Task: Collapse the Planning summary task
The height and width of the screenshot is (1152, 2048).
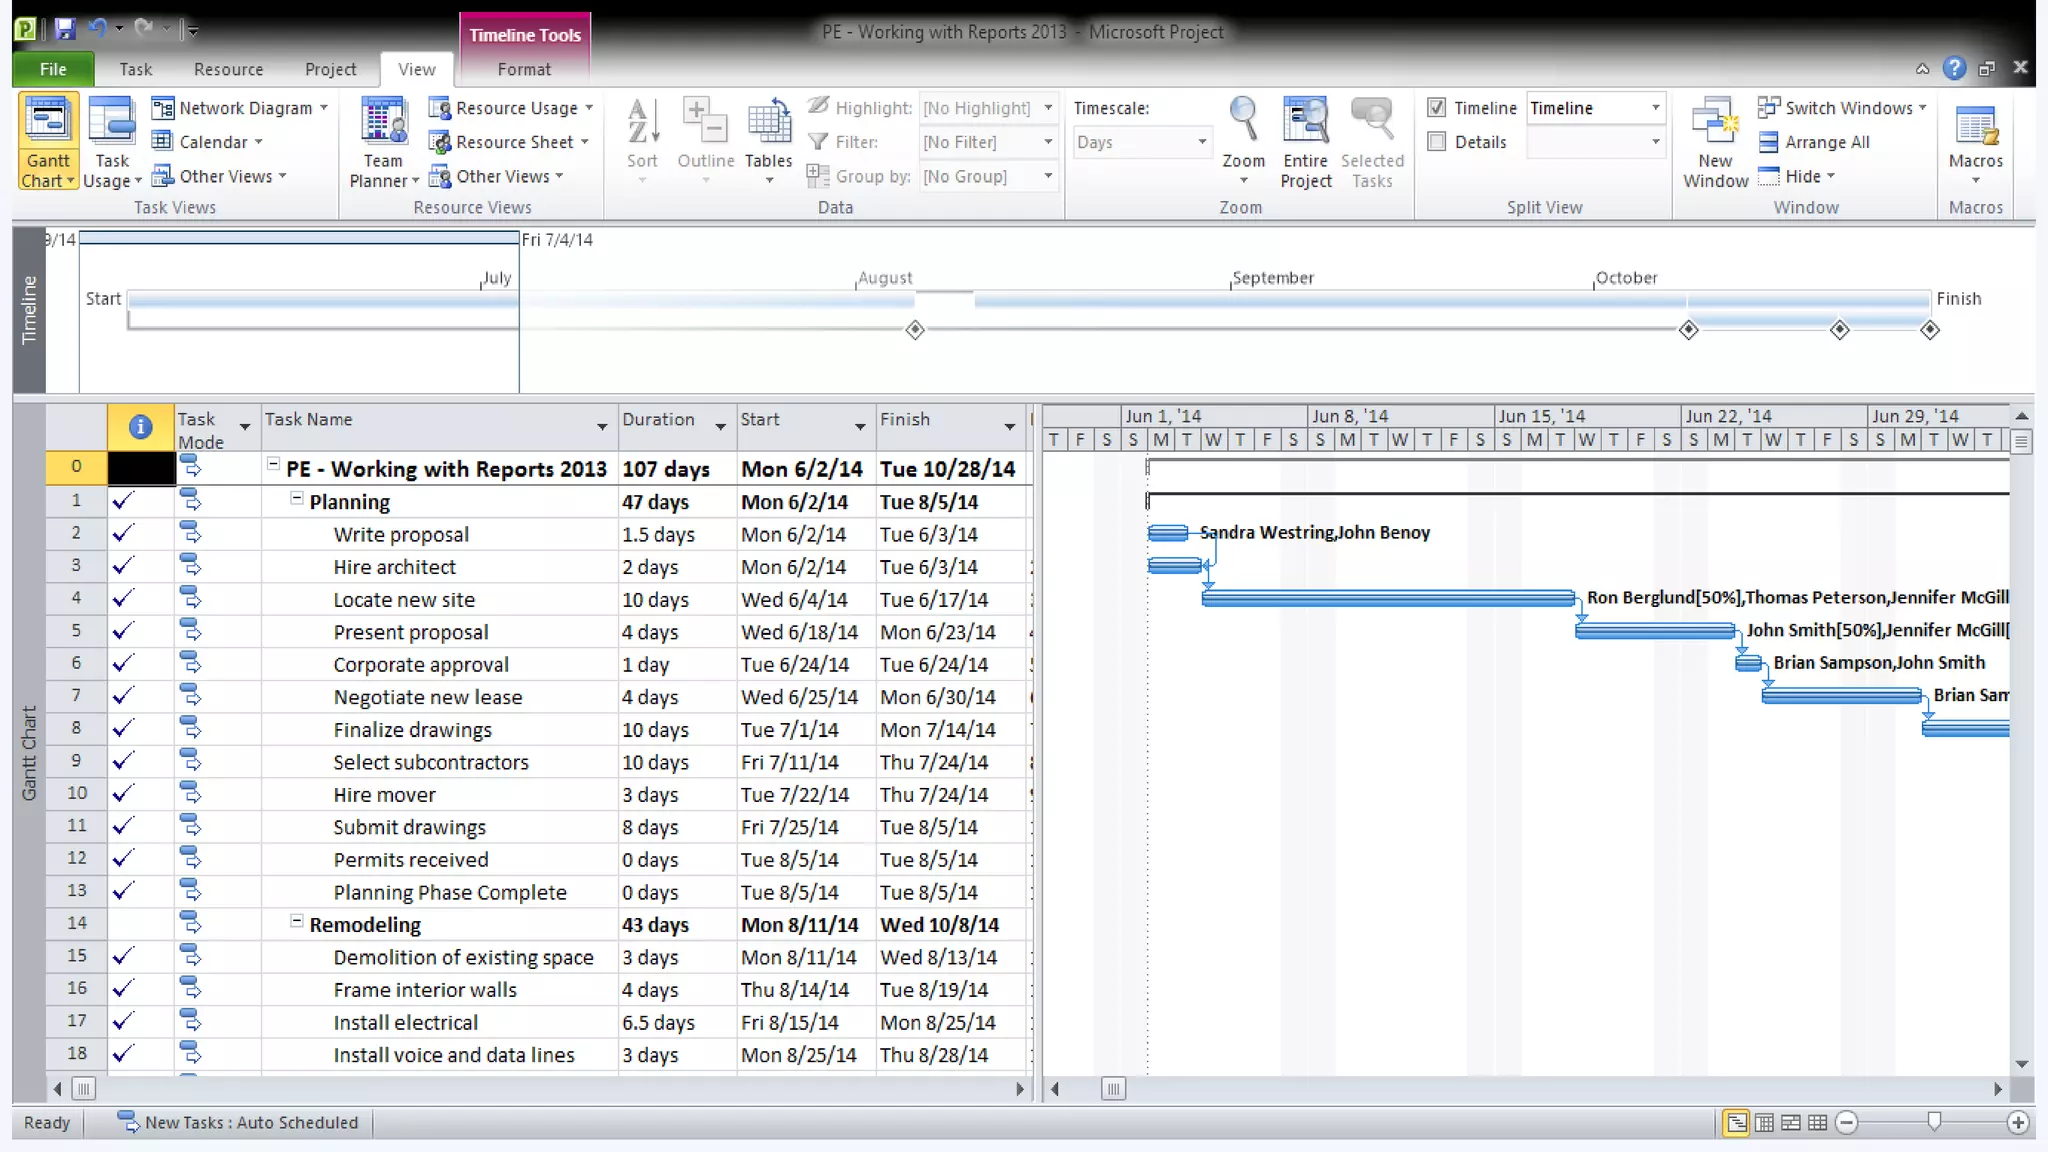Action: click(297, 498)
